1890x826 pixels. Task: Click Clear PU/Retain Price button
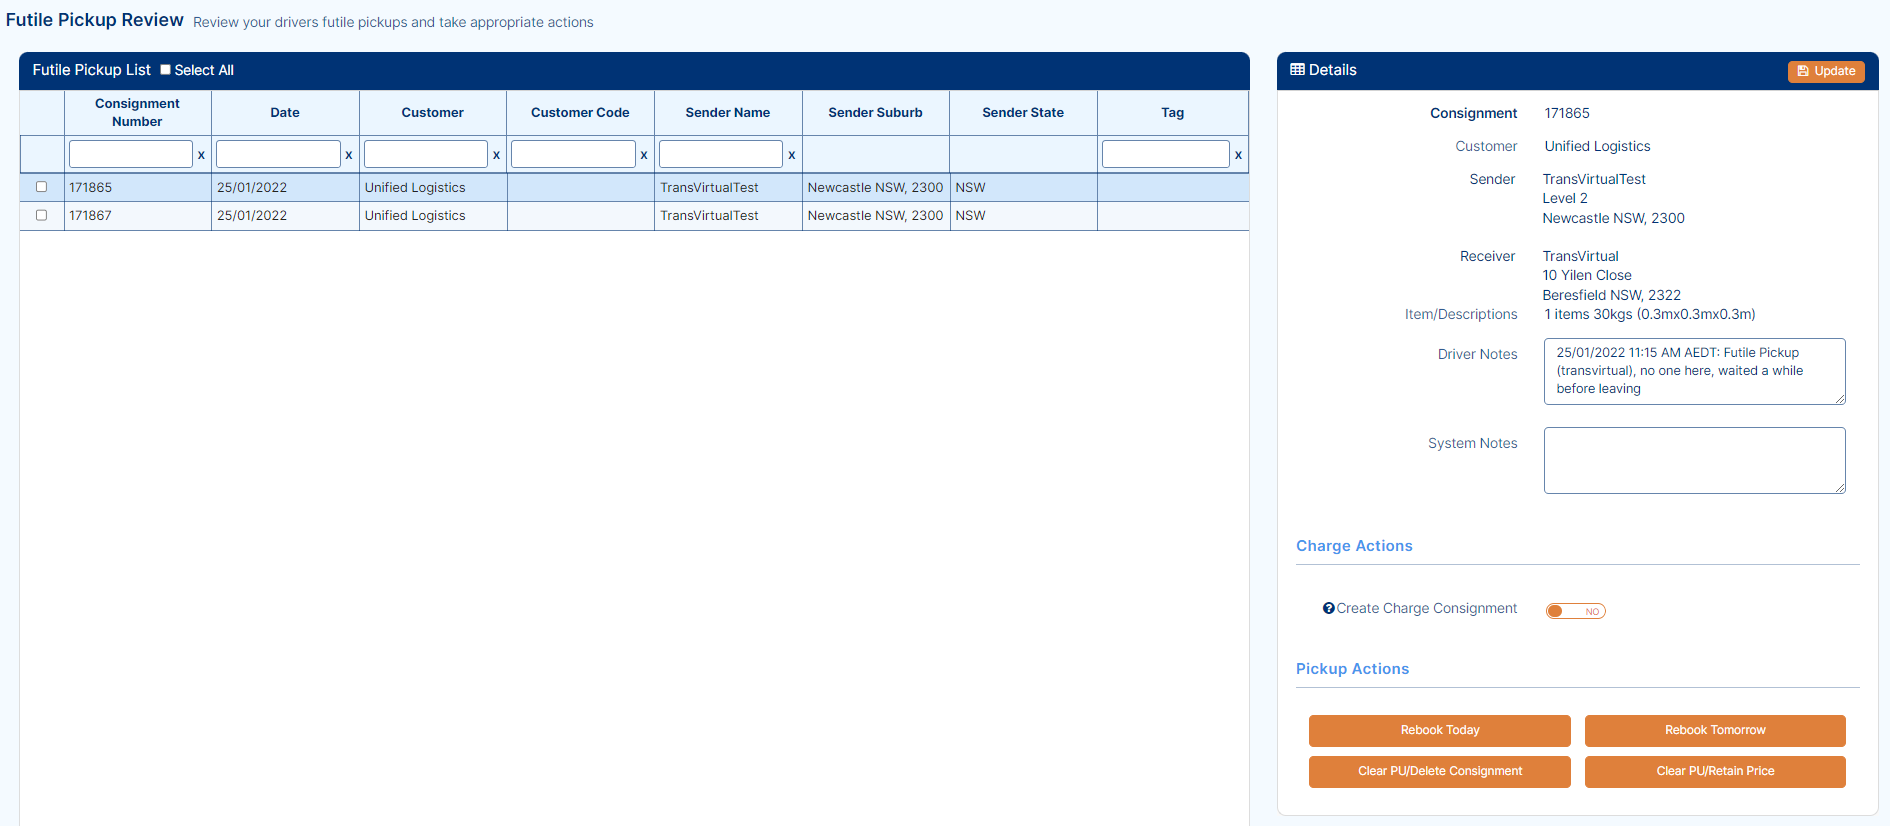coord(1715,771)
